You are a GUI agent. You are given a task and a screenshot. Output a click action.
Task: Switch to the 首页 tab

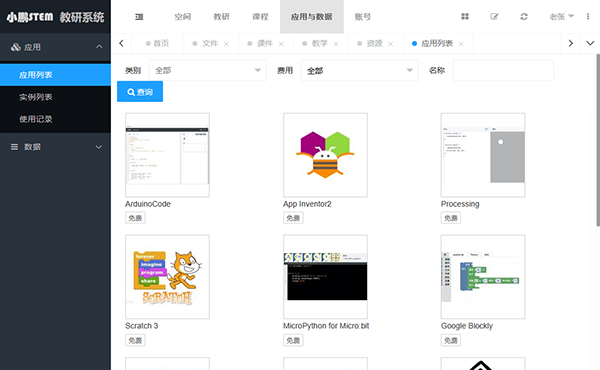coord(157,44)
